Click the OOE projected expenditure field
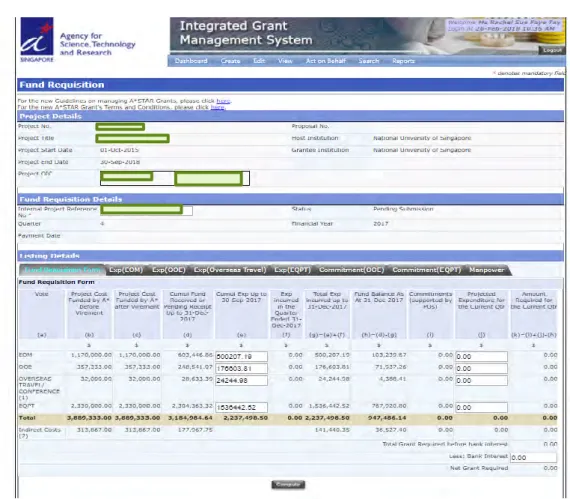 click(481, 369)
